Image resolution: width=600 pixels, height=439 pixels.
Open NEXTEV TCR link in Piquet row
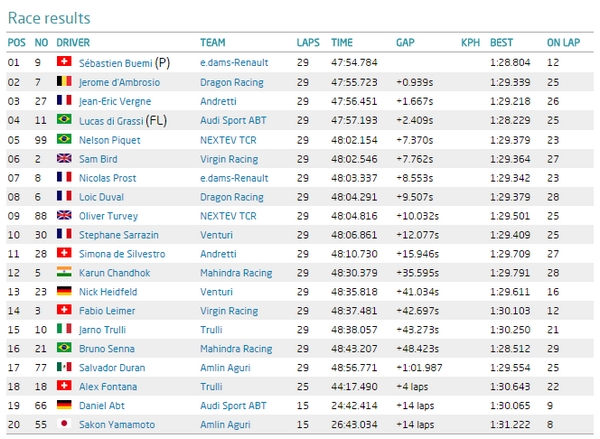[228, 140]
